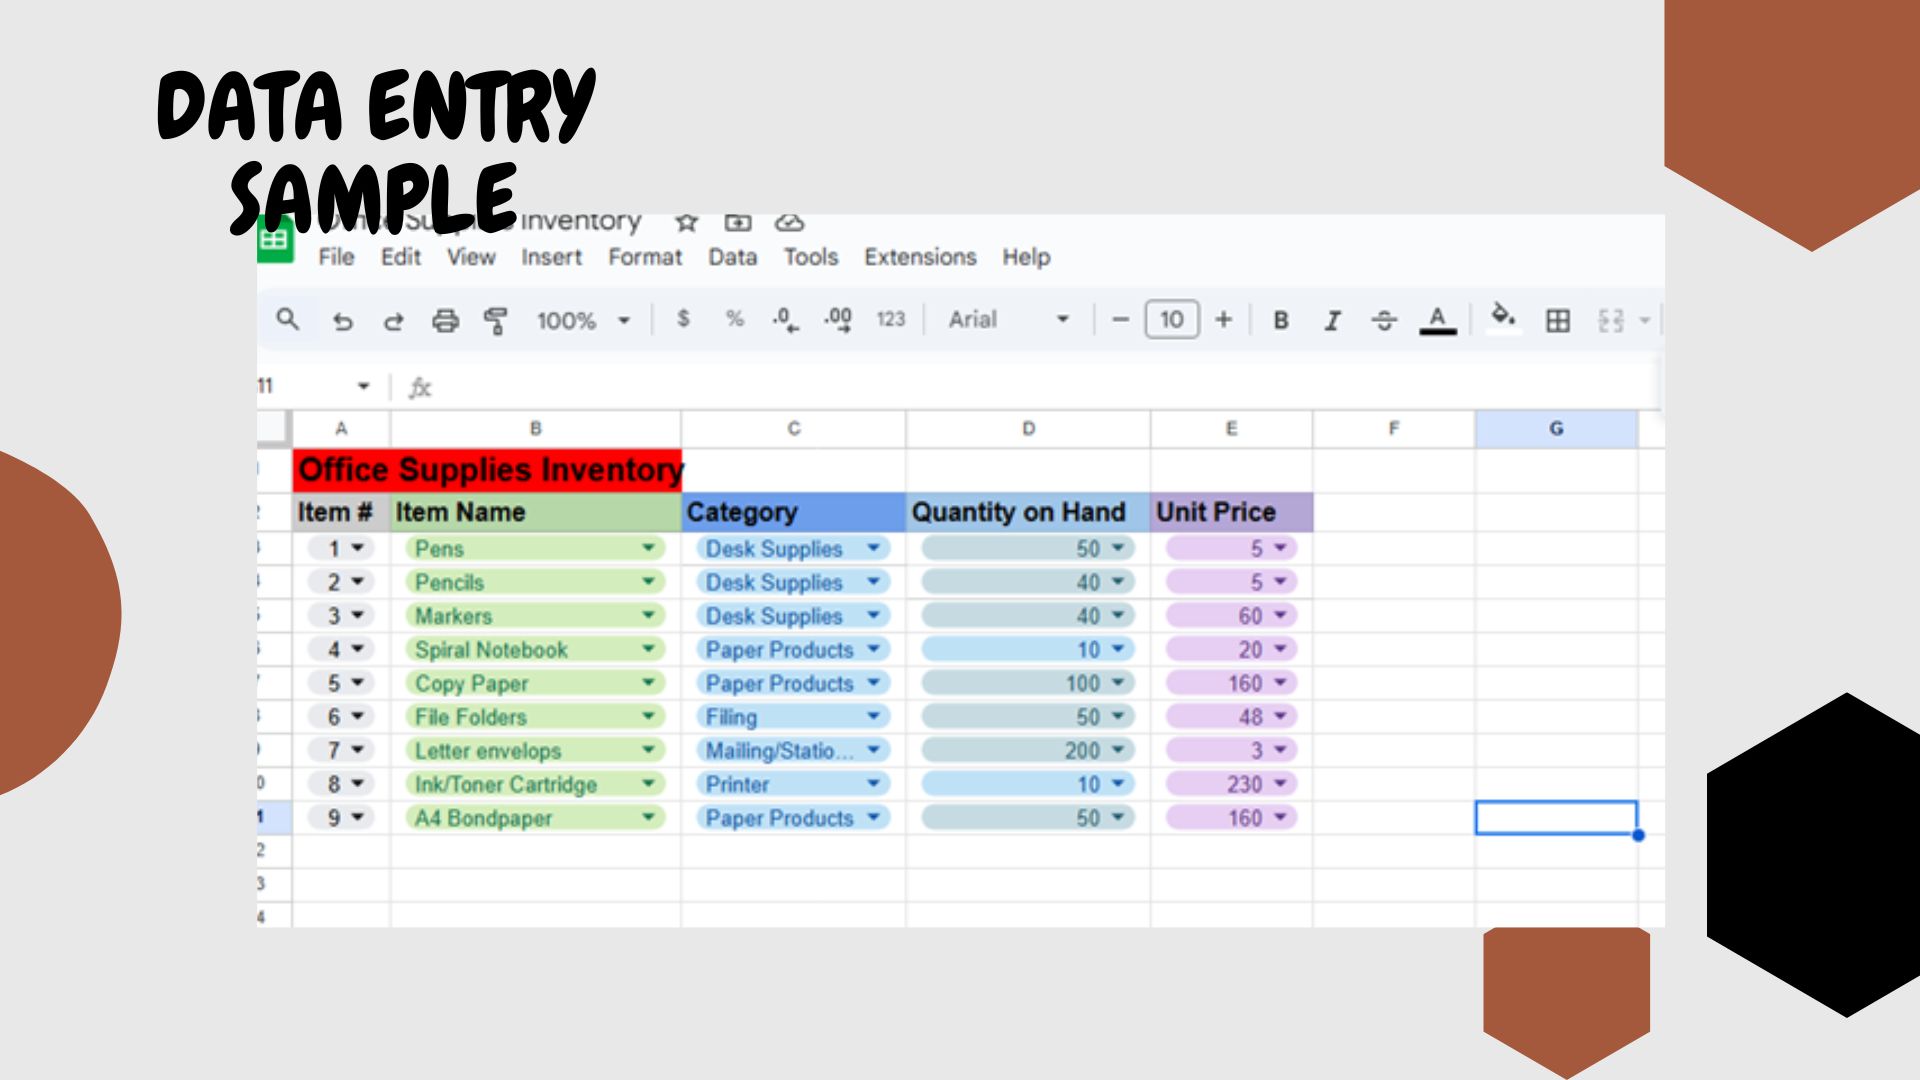Screen dimensions: 1920x1080
Task: Increase font size with plus button
Action: pos(1223,320)
